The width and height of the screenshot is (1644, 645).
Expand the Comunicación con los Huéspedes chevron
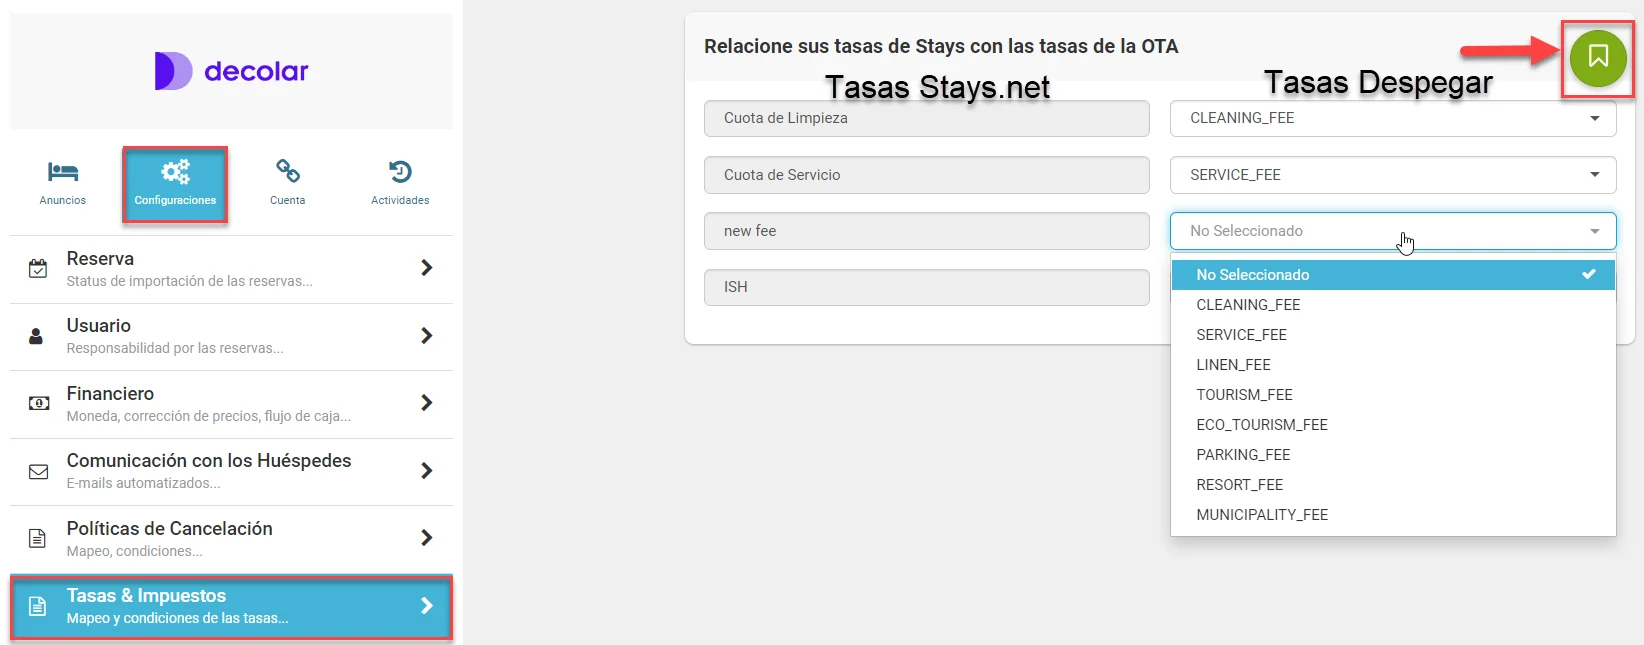(x=427, y=471)
